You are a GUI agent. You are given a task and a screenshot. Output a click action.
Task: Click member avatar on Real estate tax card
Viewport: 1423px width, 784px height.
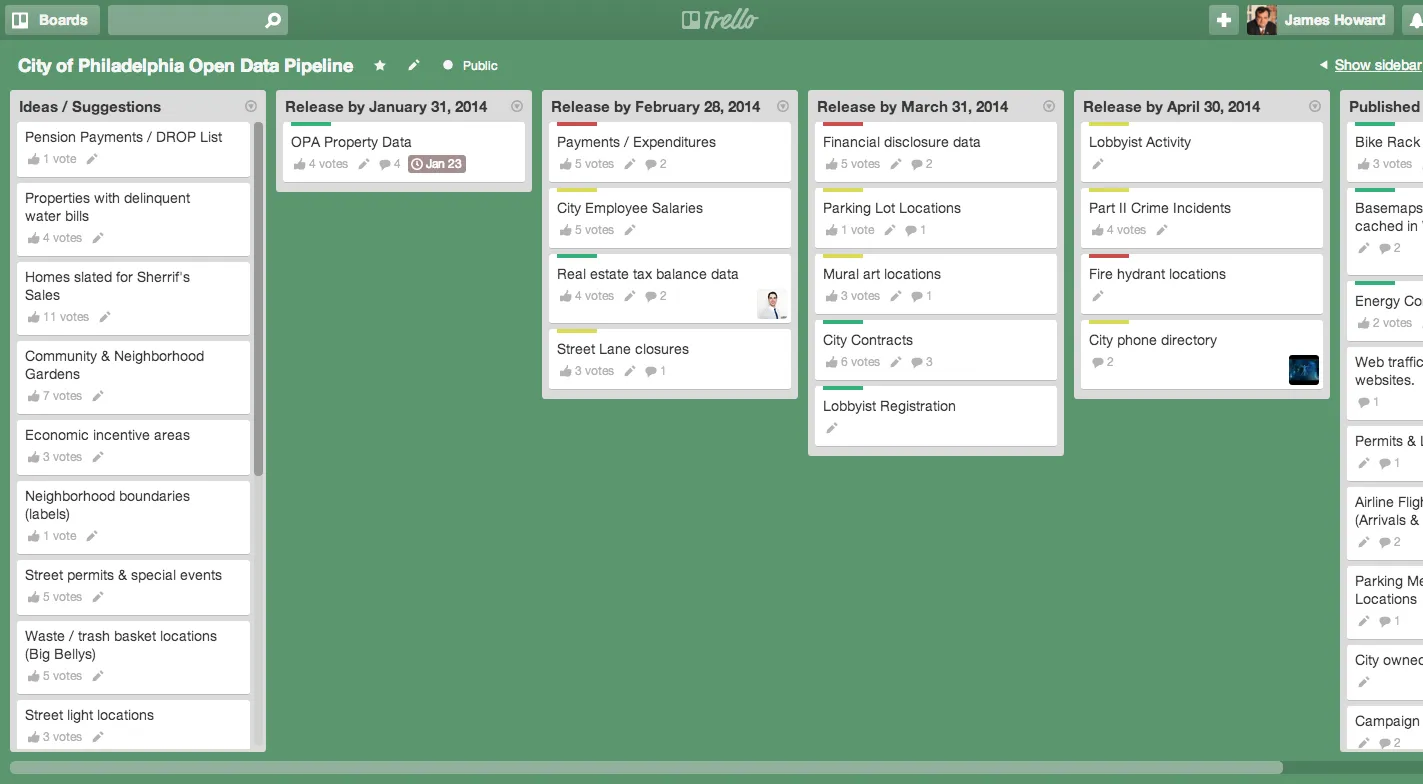pos(772,304)
